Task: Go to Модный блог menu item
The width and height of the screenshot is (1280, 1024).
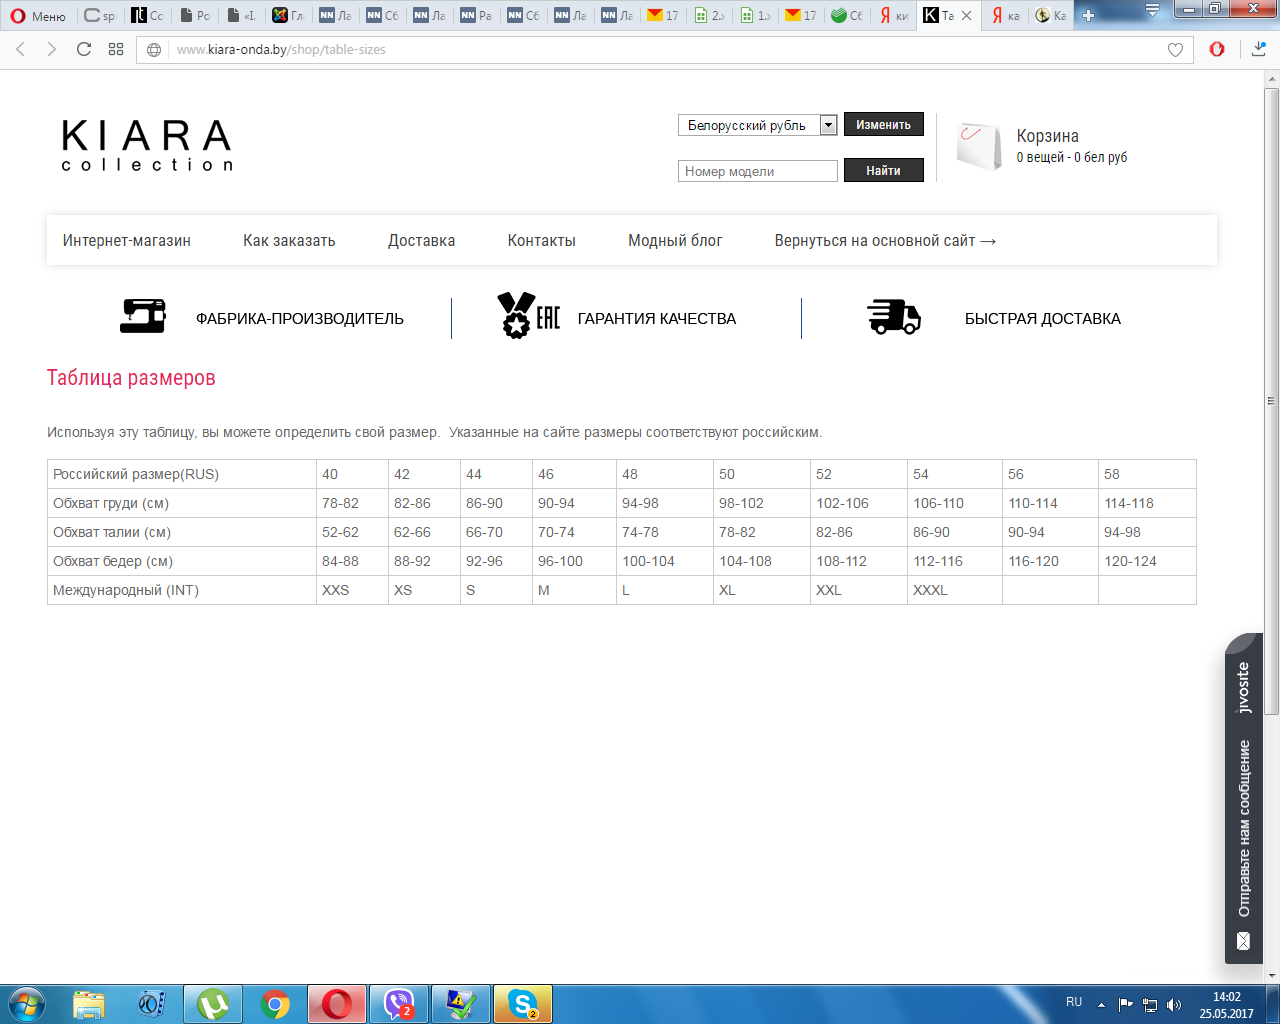Action: point(674,241)
